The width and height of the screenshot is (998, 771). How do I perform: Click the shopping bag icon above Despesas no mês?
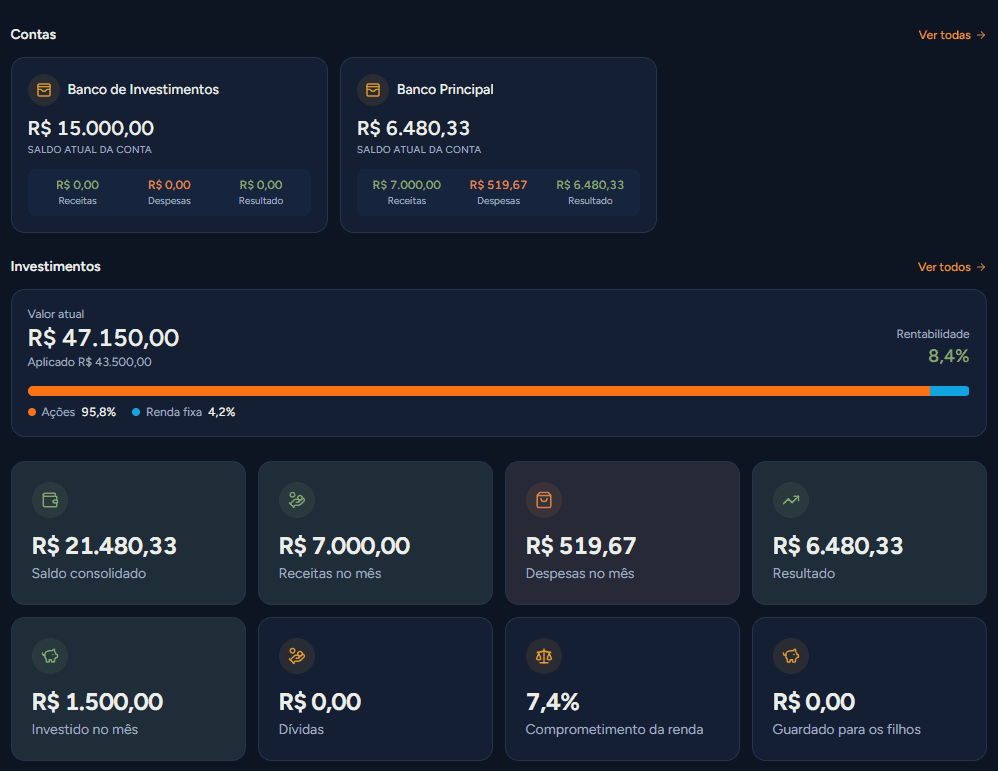click(x=544, y=500)
